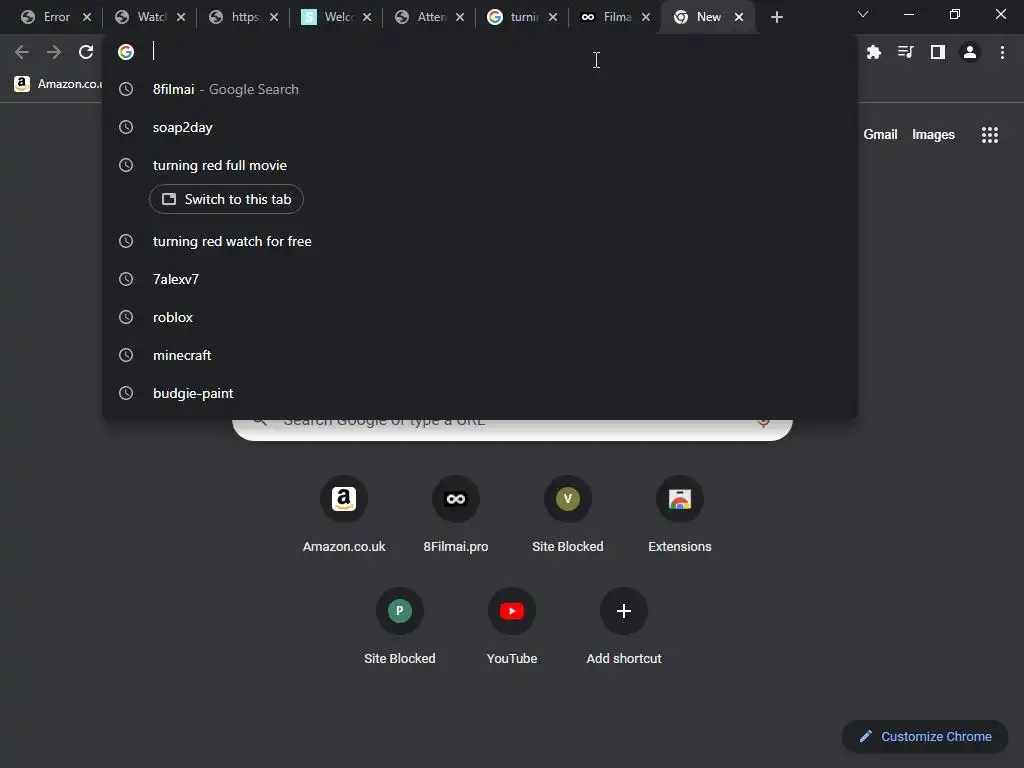
Task: Select the roblox suggestion
Action: point(480,317)
